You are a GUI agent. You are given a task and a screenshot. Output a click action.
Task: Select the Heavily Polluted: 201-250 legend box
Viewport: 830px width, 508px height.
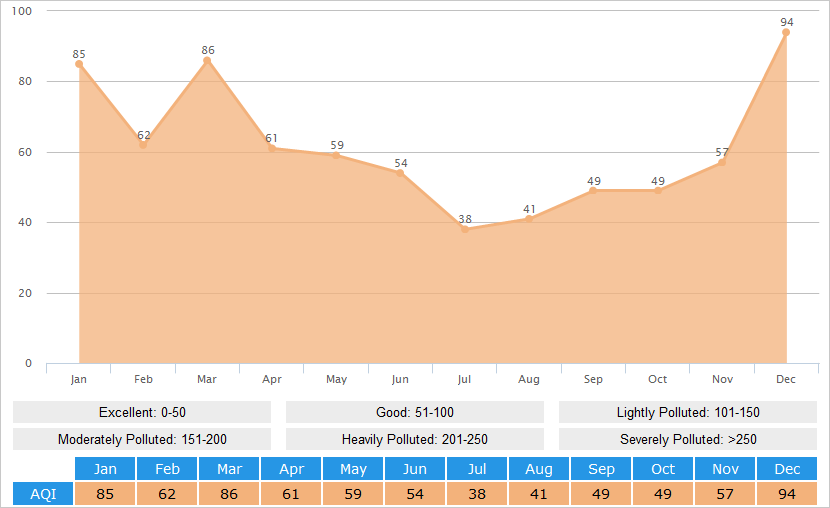click(x=415, y=439)
